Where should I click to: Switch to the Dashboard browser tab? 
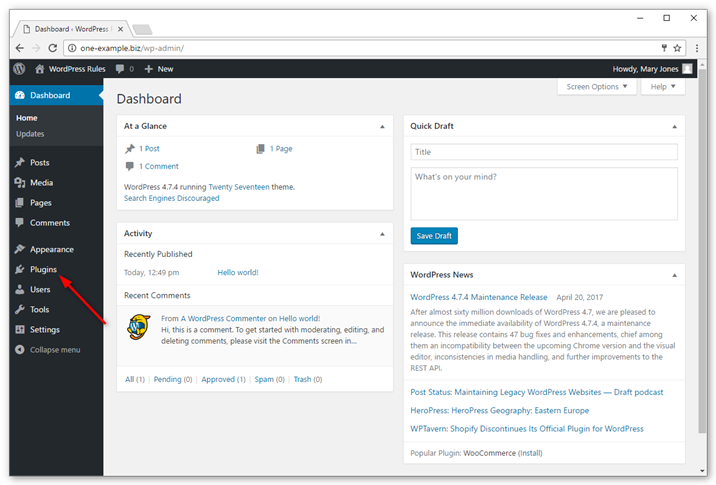pyautogui.click(x=72, y=29)
